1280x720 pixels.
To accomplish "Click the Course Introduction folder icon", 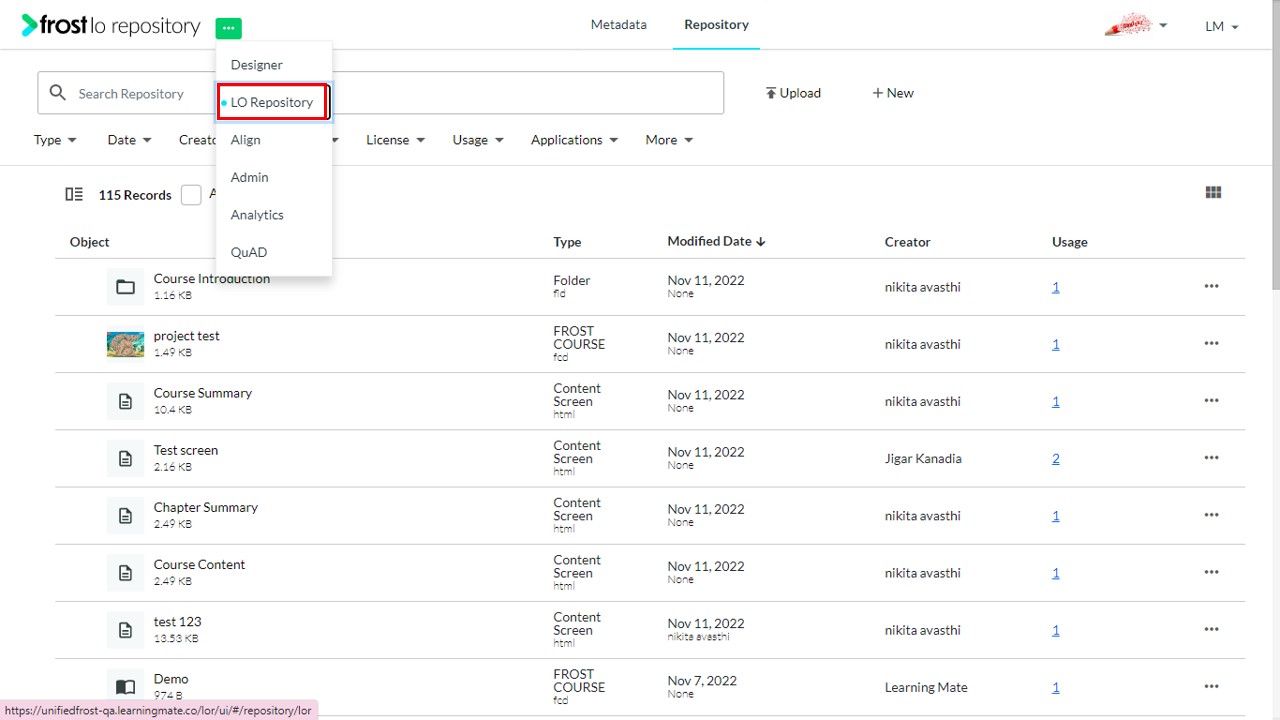I will tap(125, 287).
